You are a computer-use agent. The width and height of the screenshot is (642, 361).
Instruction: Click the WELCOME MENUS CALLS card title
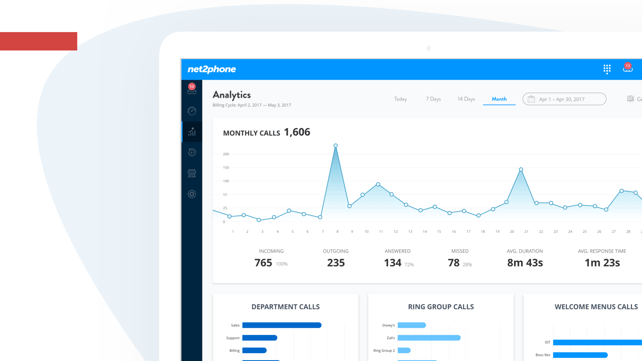(x=596, y=307)
